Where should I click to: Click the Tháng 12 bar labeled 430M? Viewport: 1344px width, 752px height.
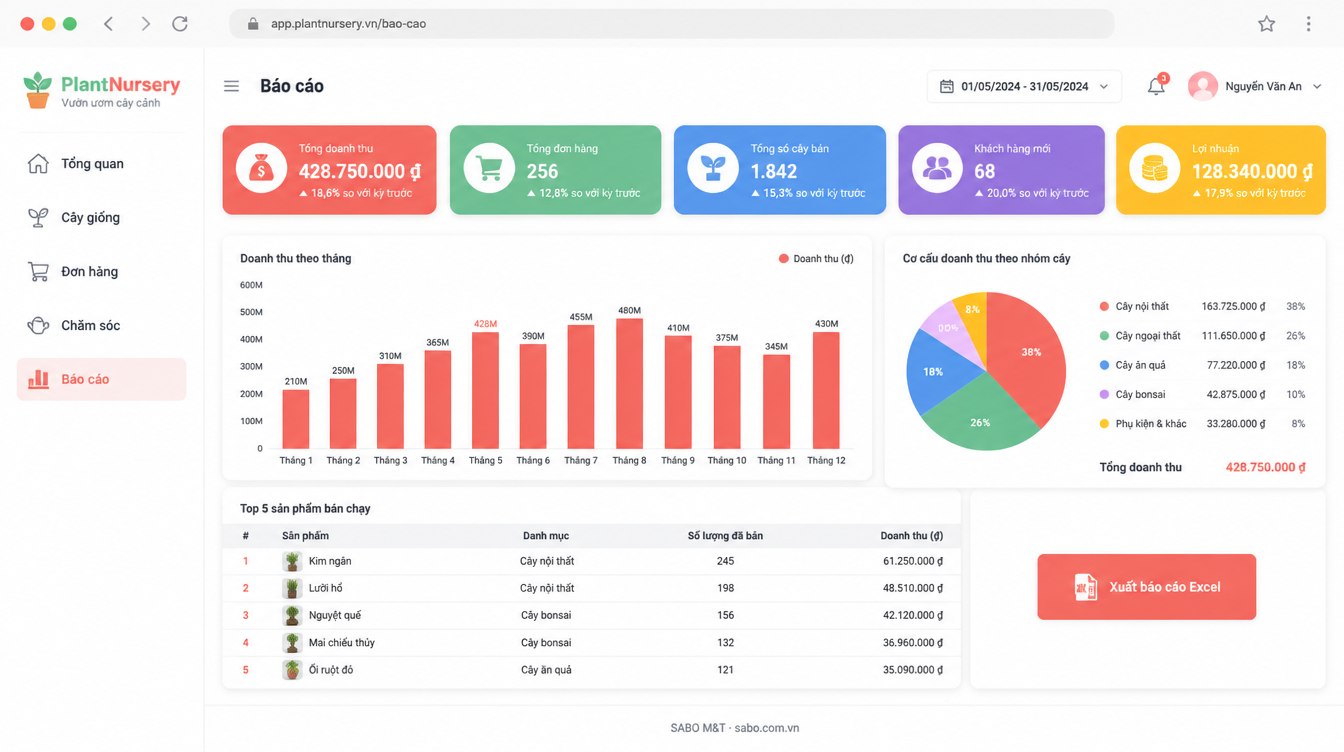tap(826, 390)
